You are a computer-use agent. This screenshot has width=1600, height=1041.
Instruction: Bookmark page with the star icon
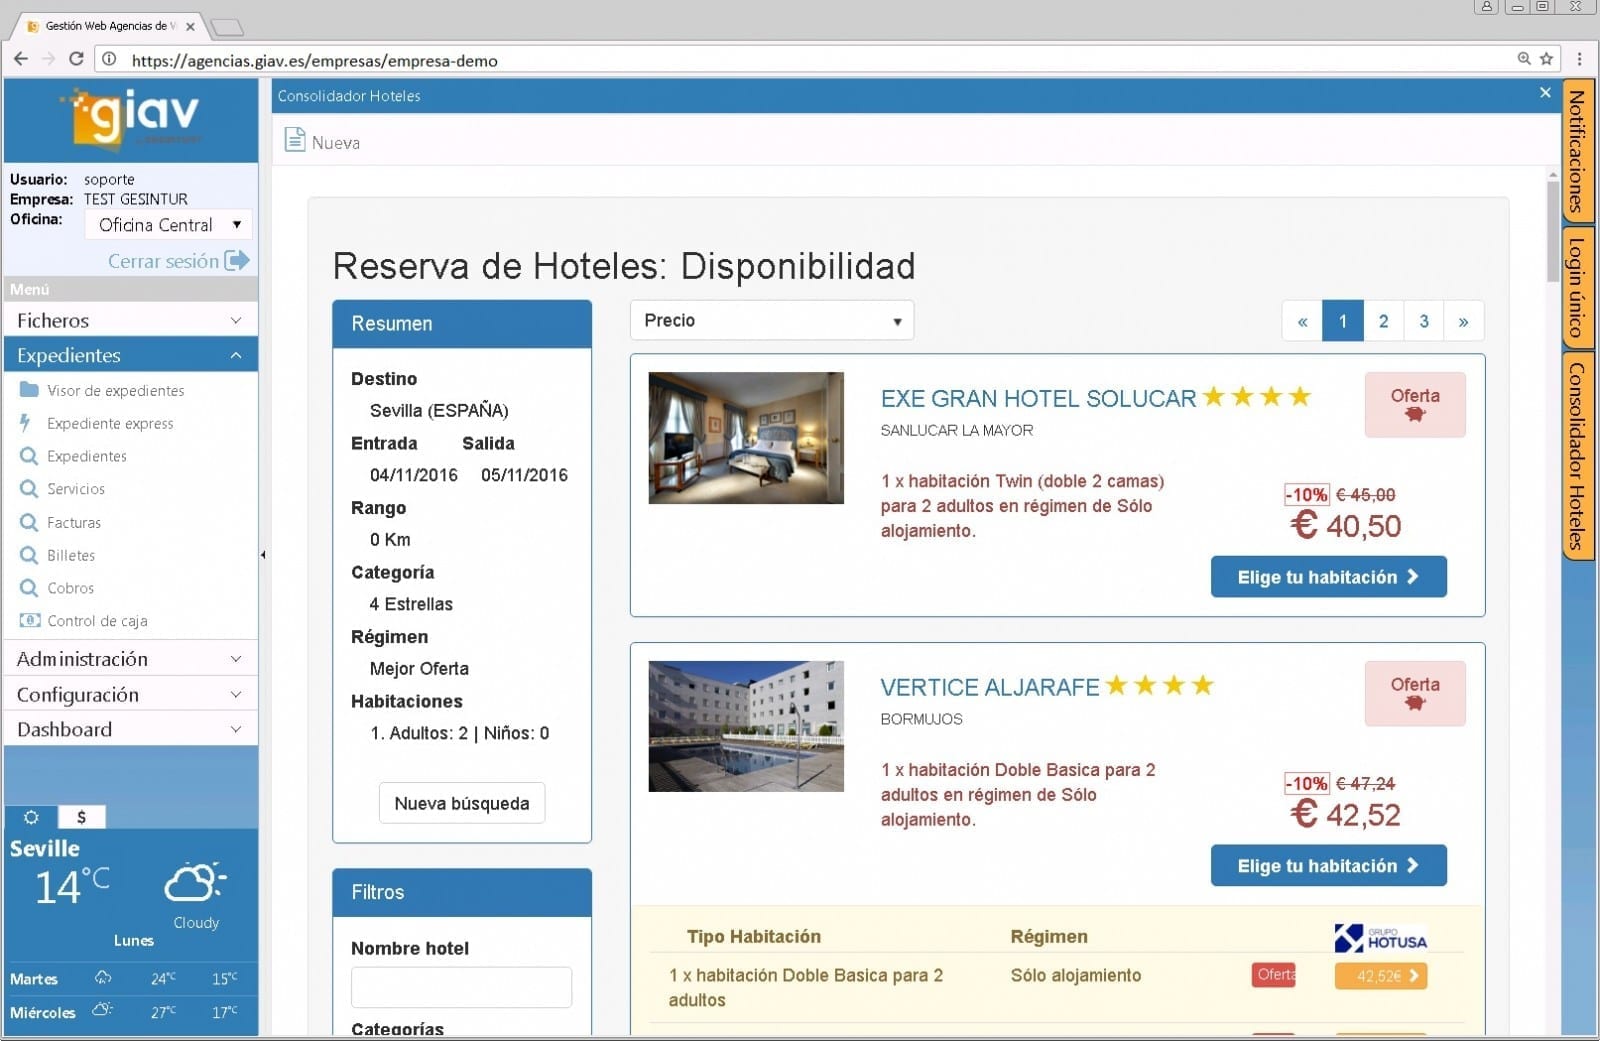point(1546,59)
